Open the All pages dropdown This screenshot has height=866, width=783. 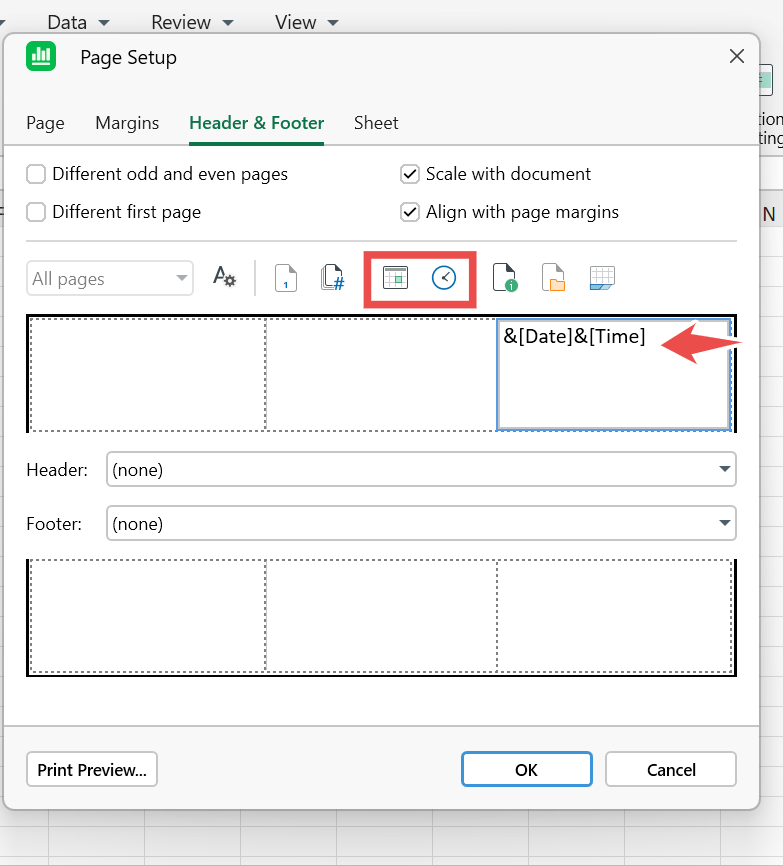(x=110, y=278)
